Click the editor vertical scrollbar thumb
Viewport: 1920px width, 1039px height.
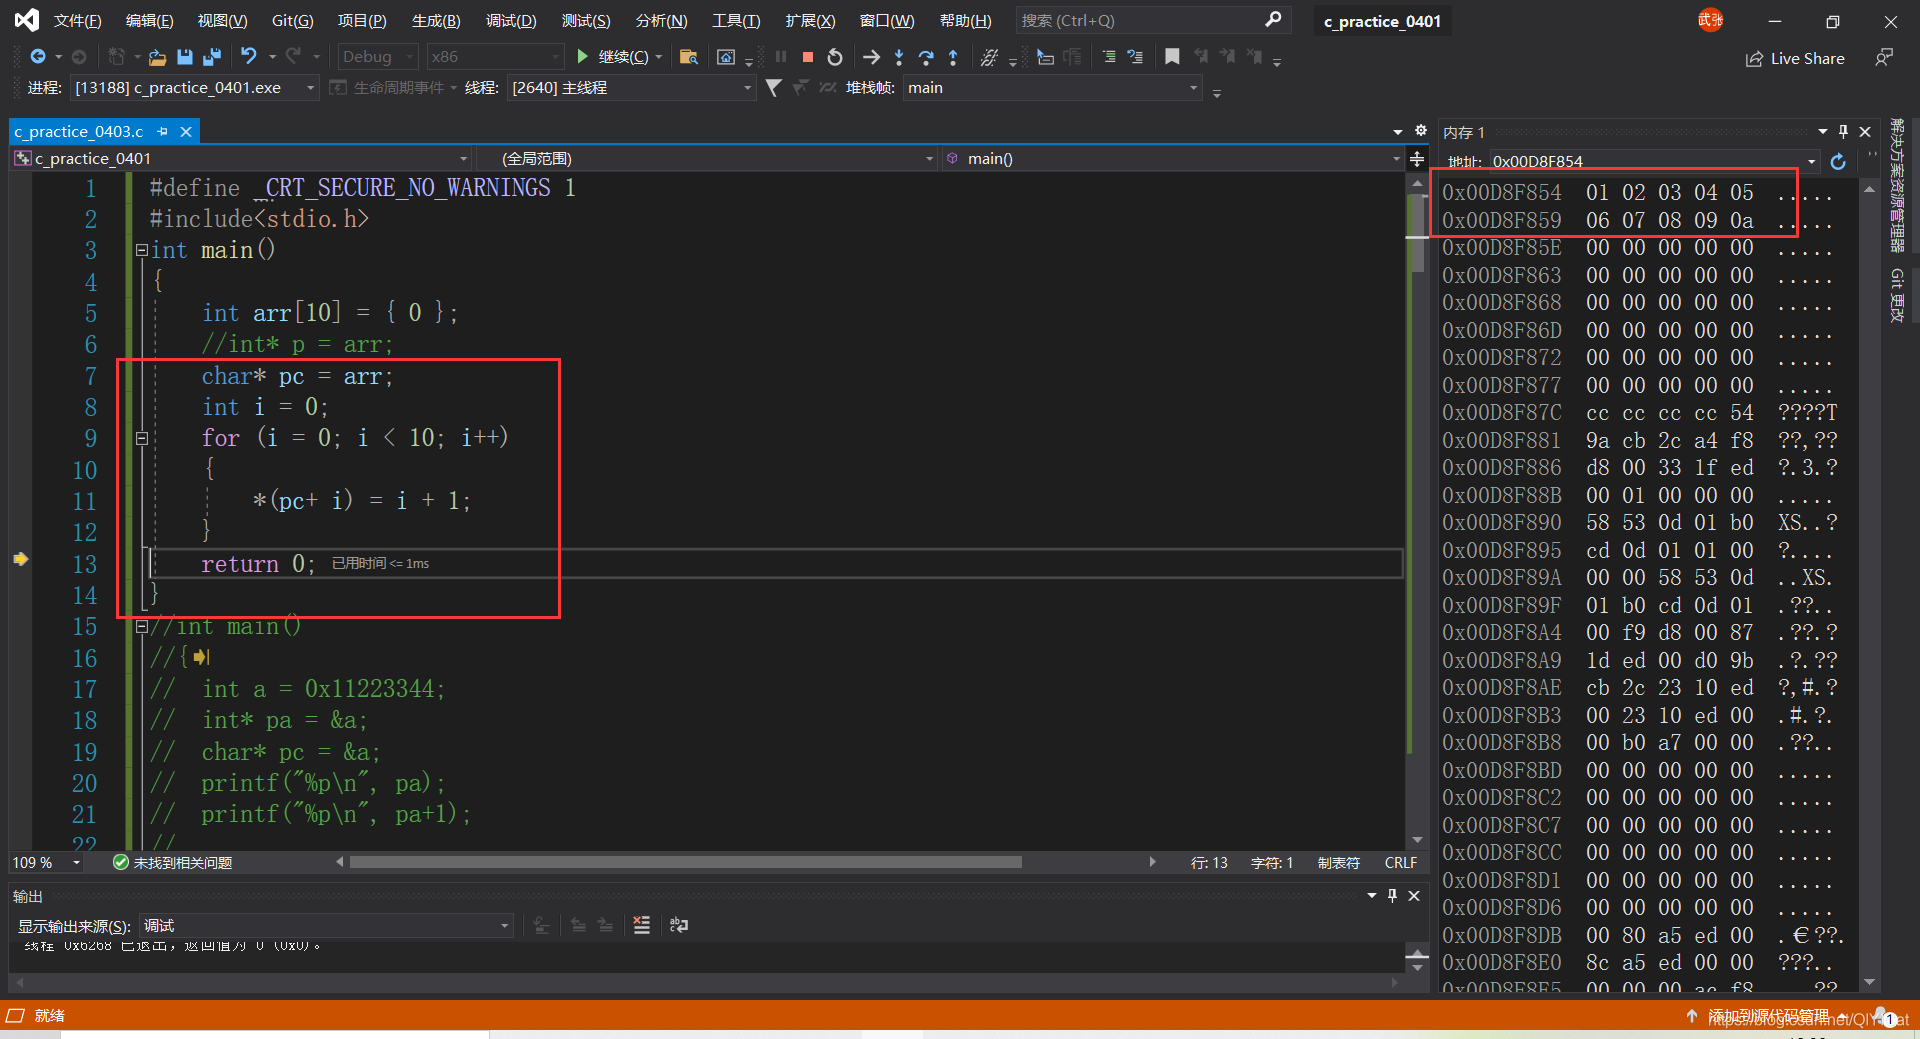(x=1417, y=233)
